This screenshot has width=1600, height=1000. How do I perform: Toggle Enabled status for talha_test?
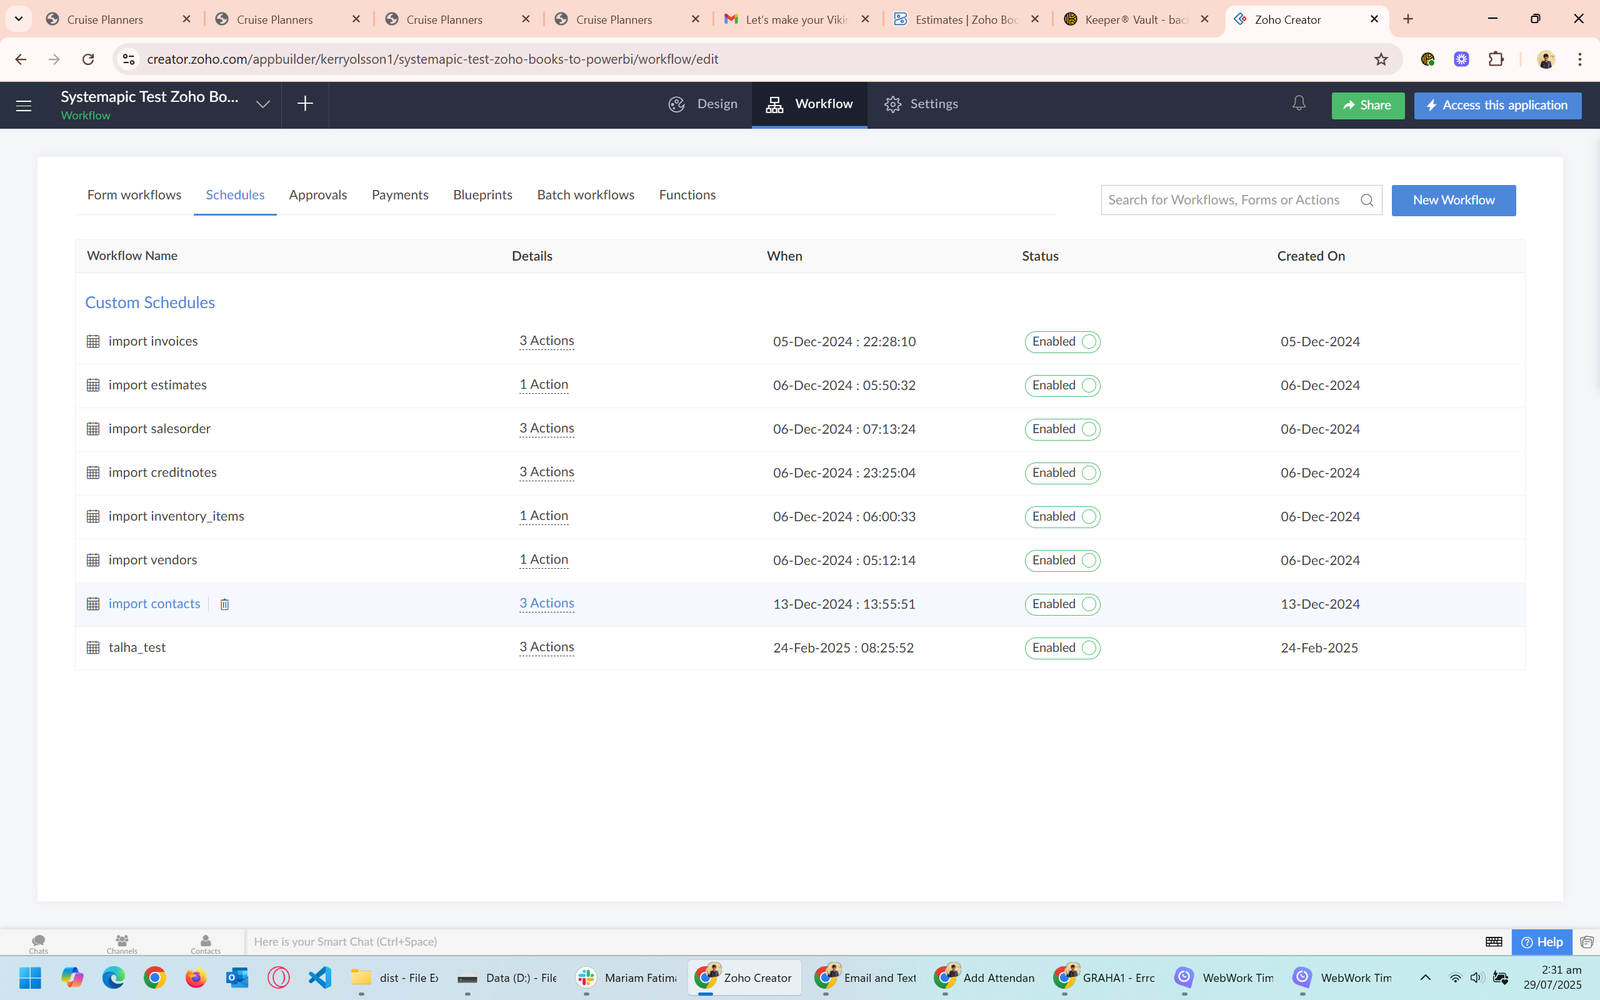1062,648
